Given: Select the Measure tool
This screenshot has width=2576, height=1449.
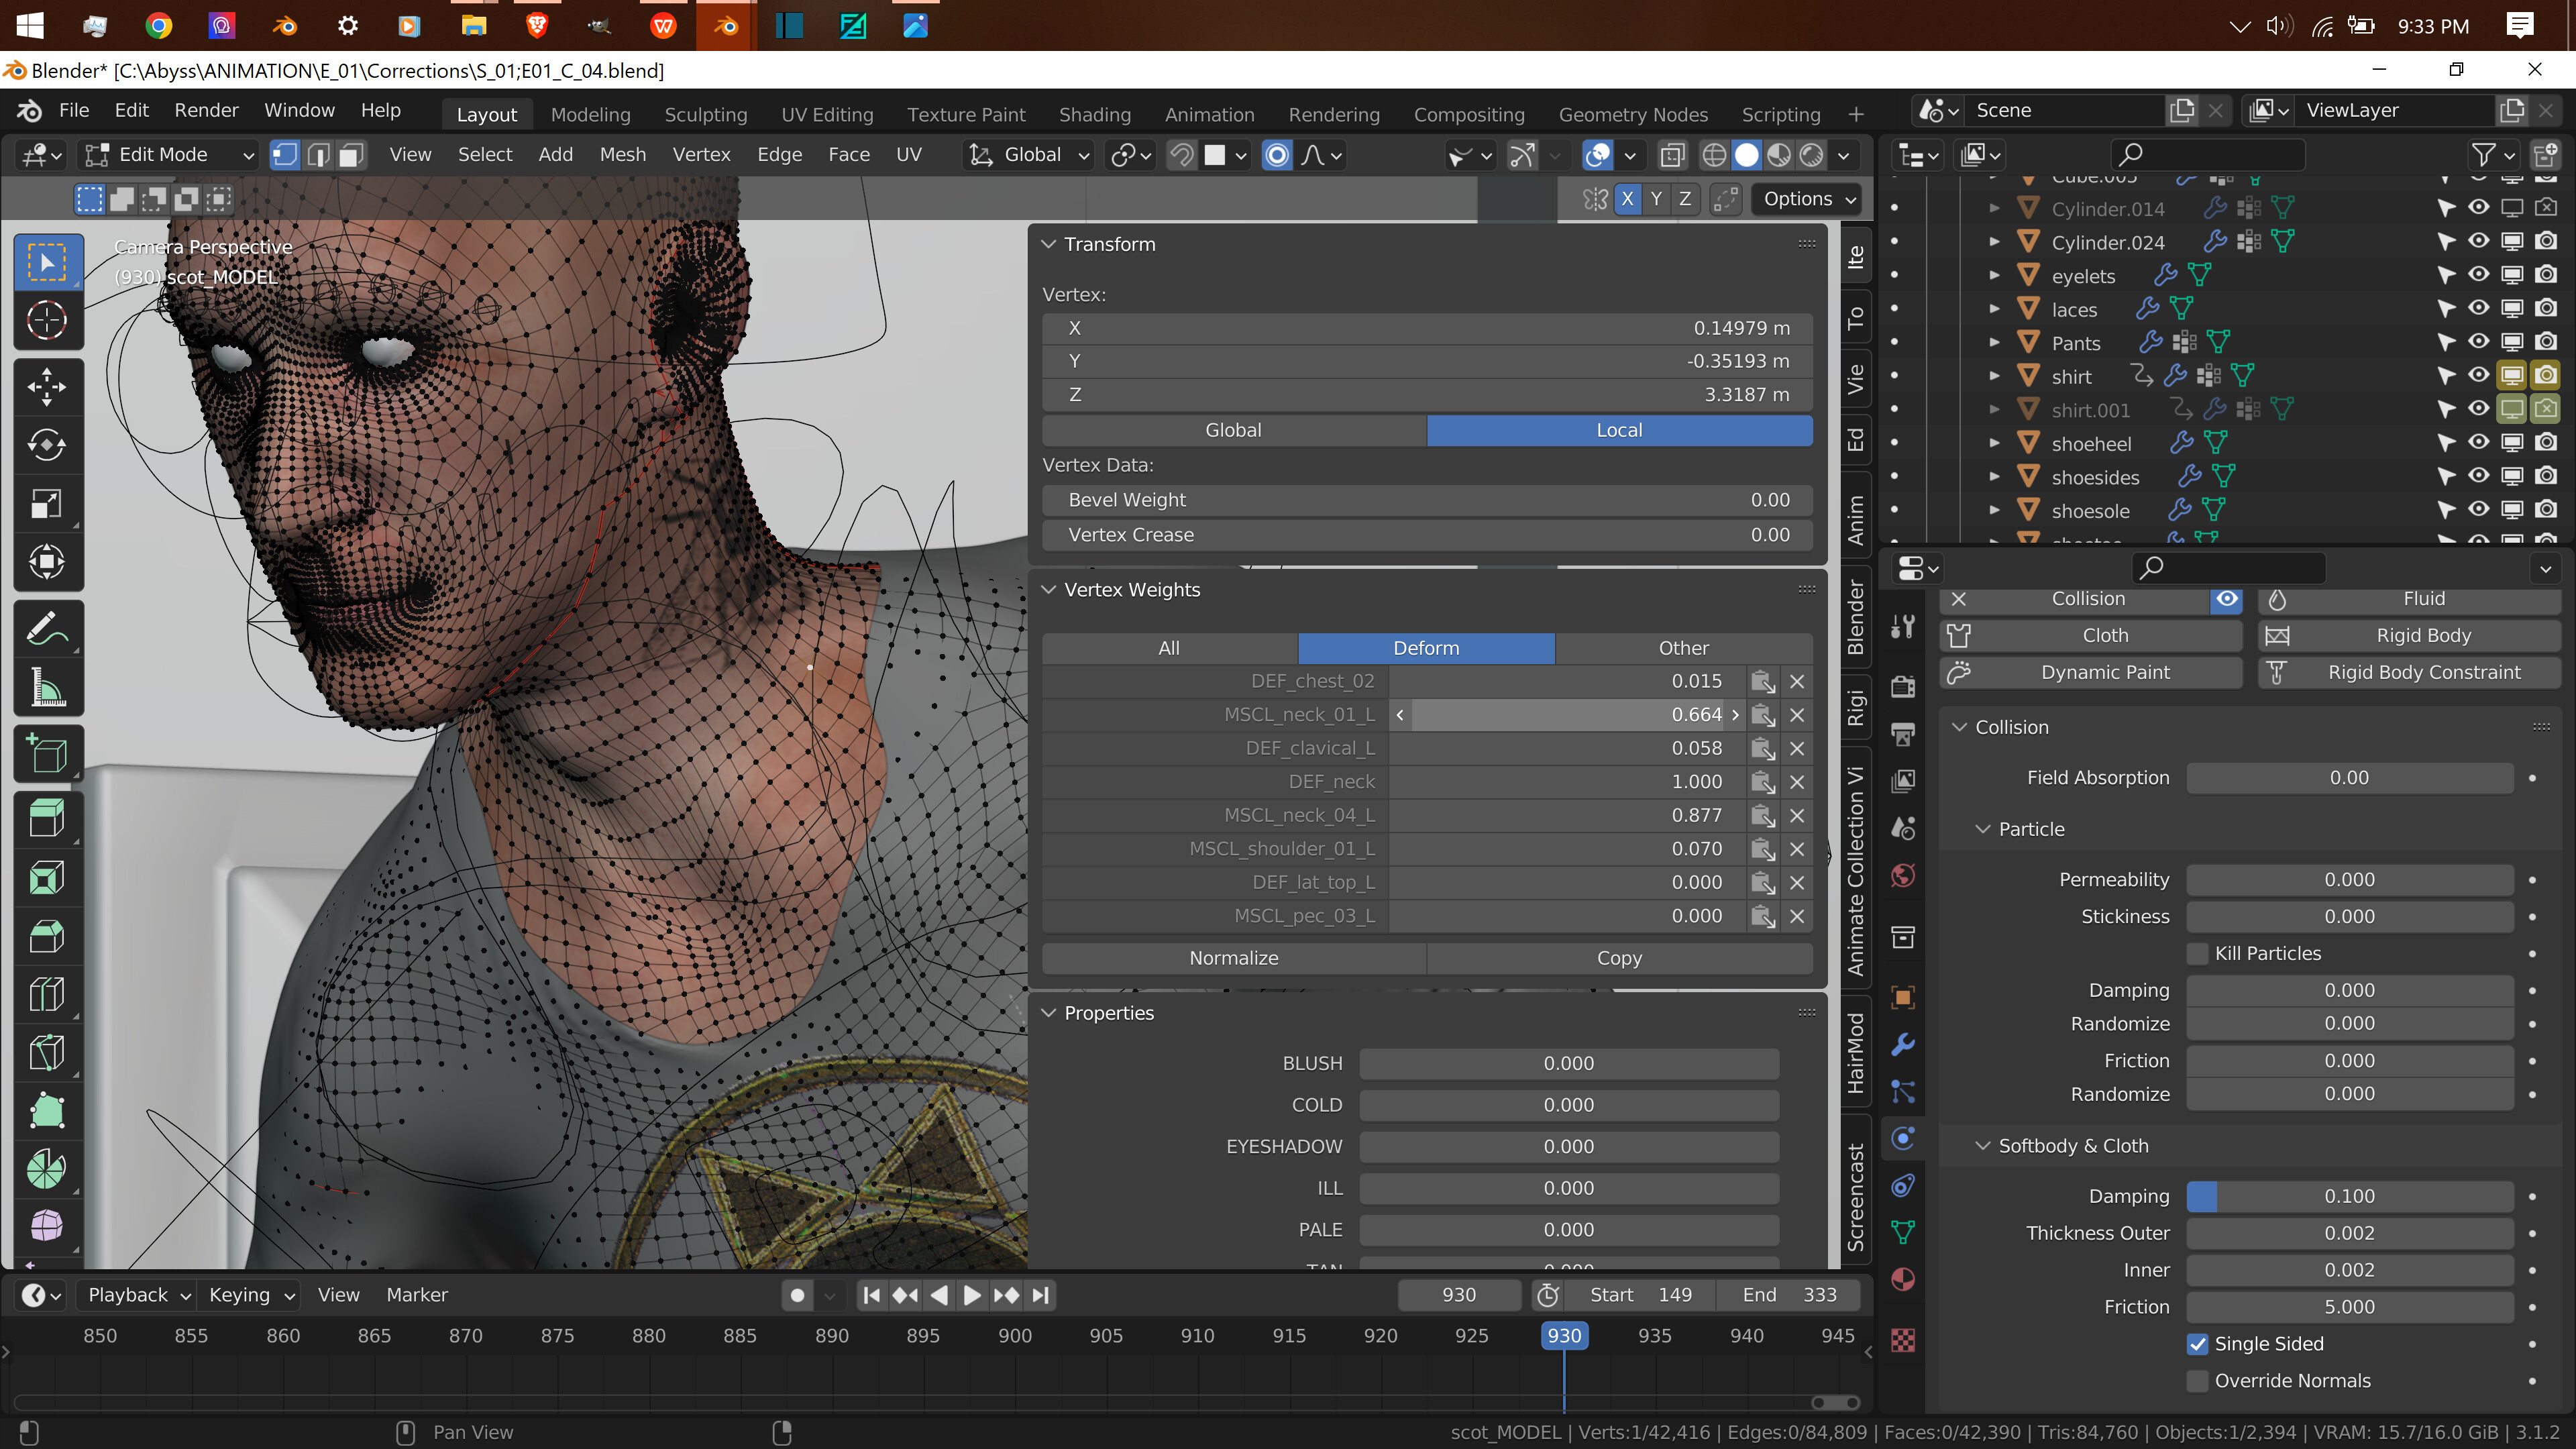Looking at the screenshot, I should pos(47,687).
